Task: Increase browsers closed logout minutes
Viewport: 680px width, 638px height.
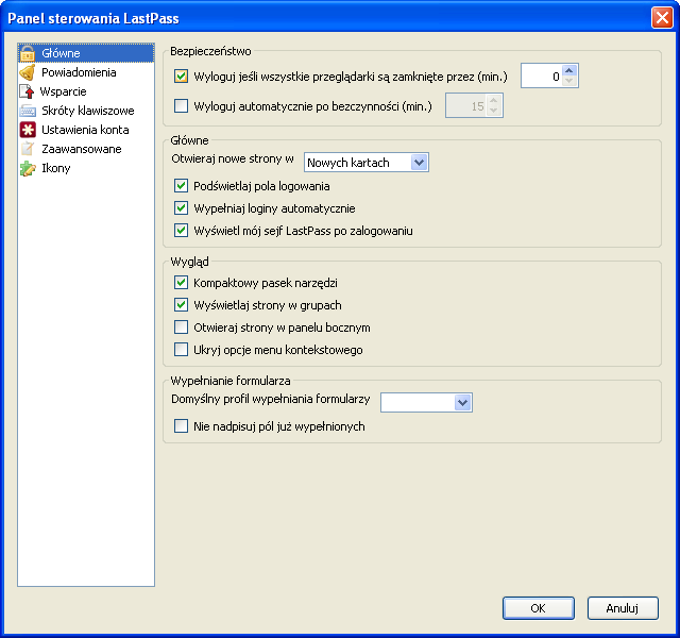Action: point(569,70)
